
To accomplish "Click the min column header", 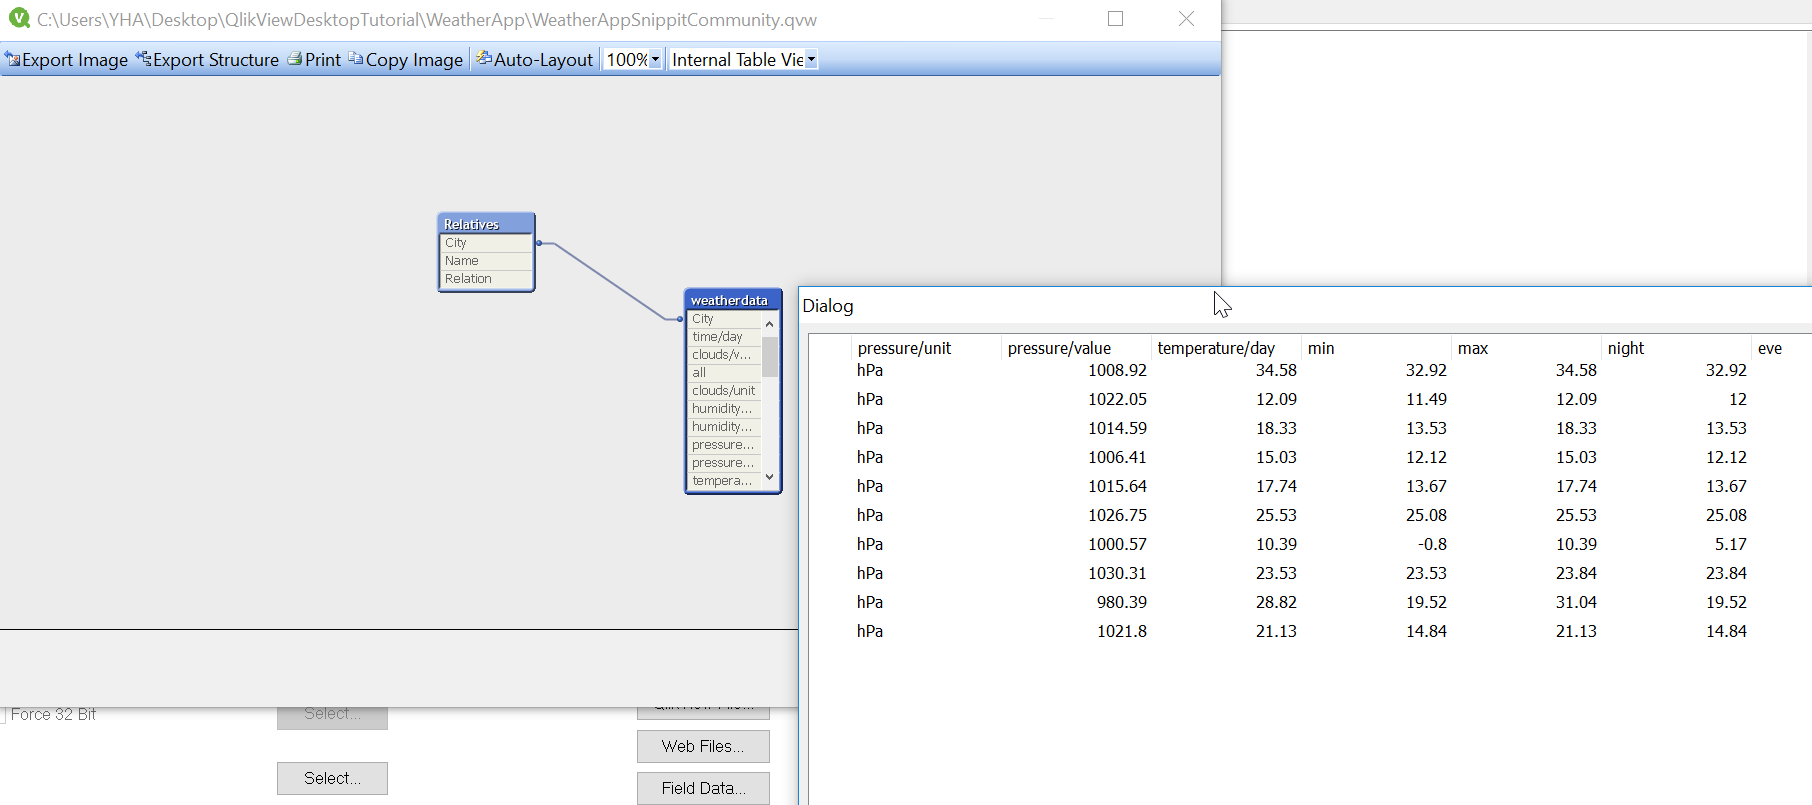I will tap(1376, 348).
